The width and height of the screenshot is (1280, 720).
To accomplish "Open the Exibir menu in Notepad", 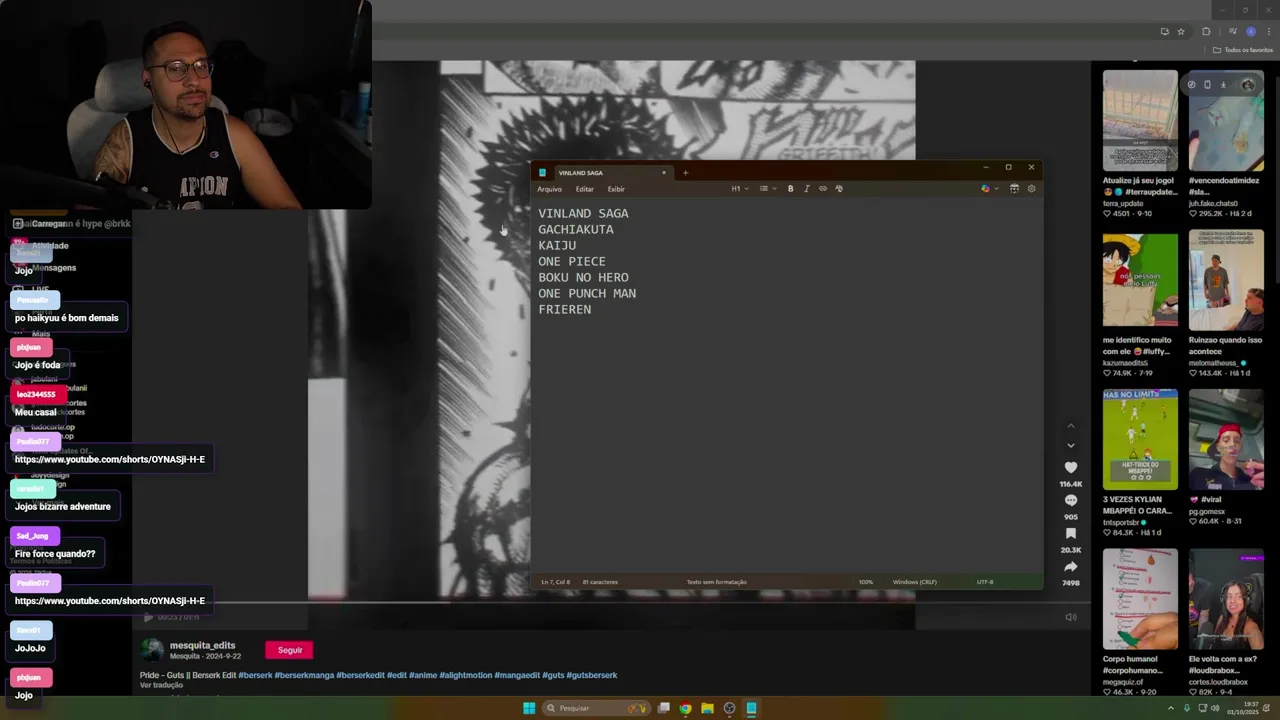I will pos(616,189).
